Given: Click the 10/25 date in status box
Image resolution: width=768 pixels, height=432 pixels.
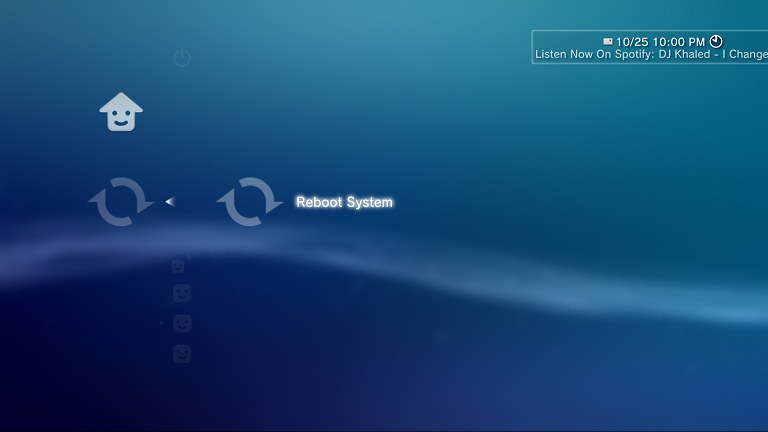Looking at the screenshot, I should (632, 42).
